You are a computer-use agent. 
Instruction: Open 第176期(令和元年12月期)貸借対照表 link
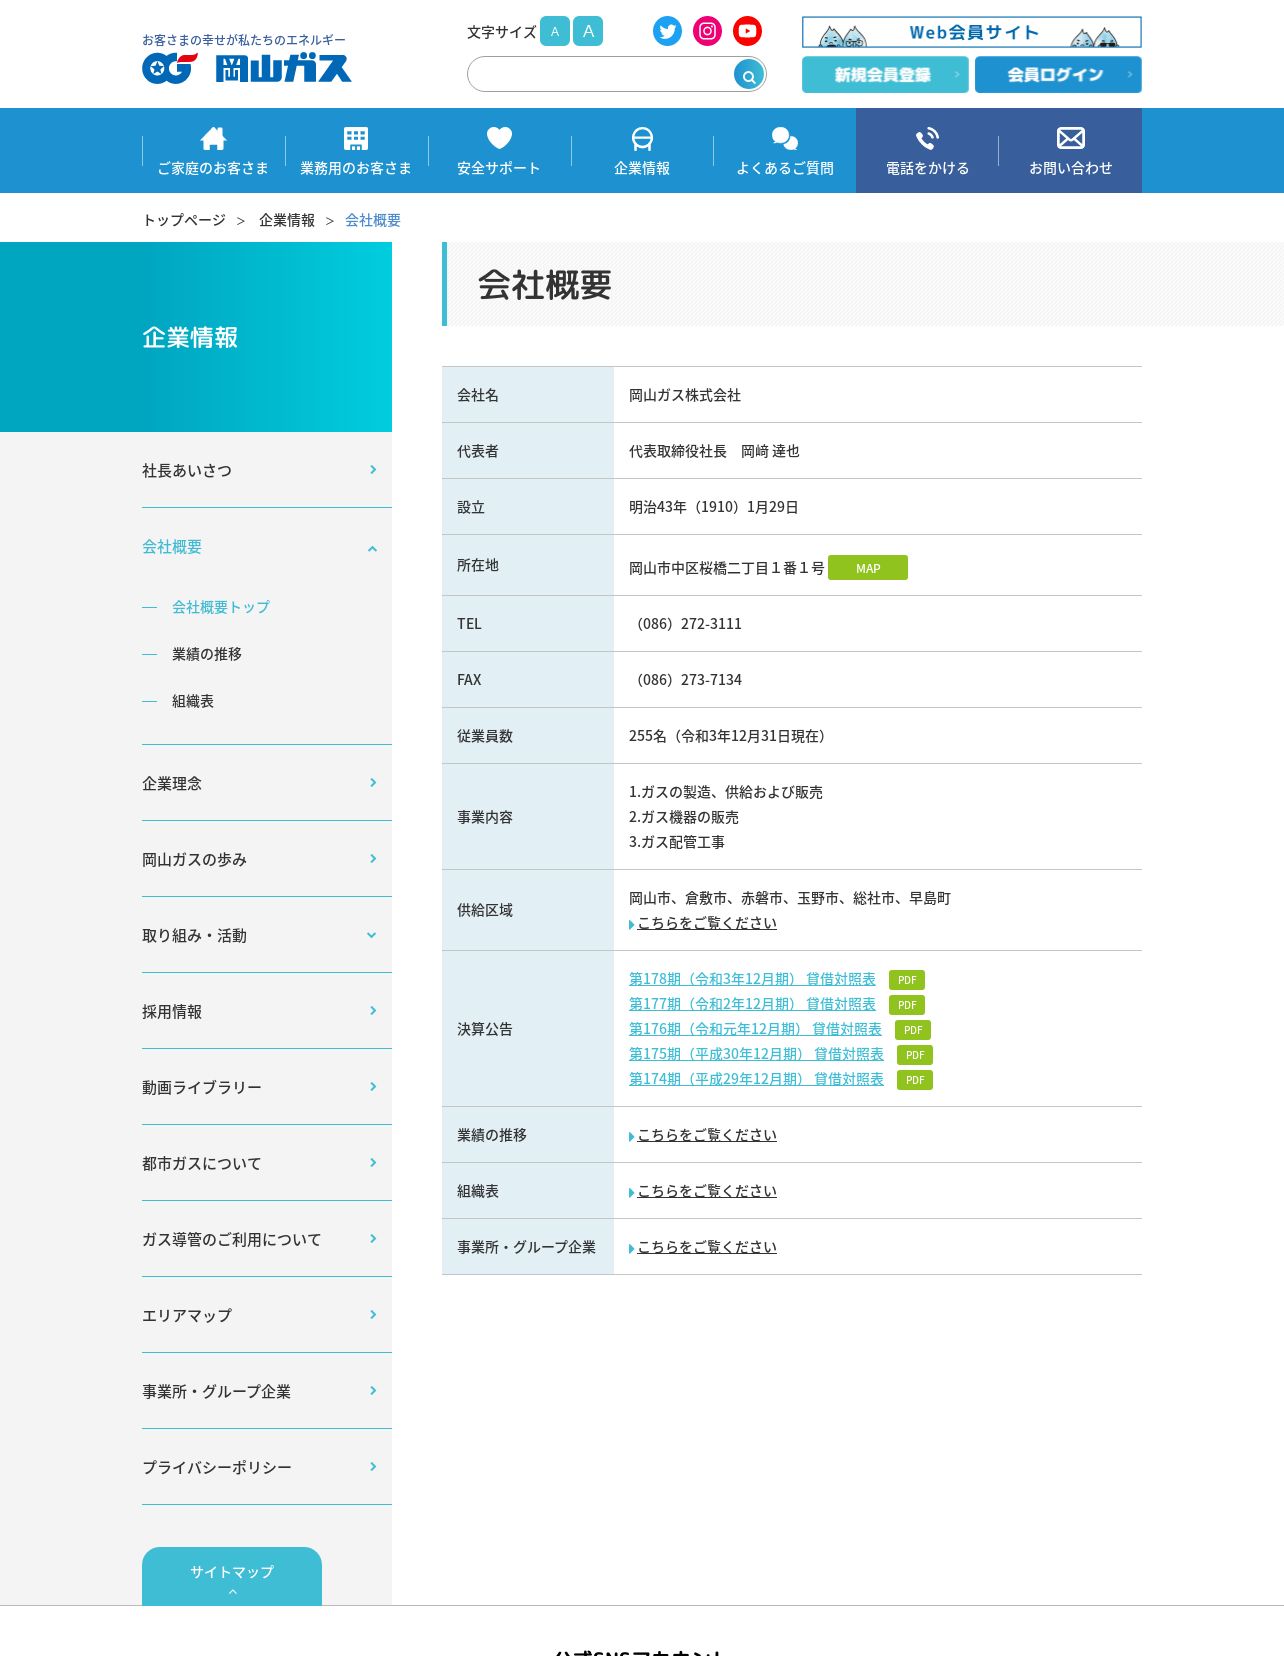tap(755, 1029)
